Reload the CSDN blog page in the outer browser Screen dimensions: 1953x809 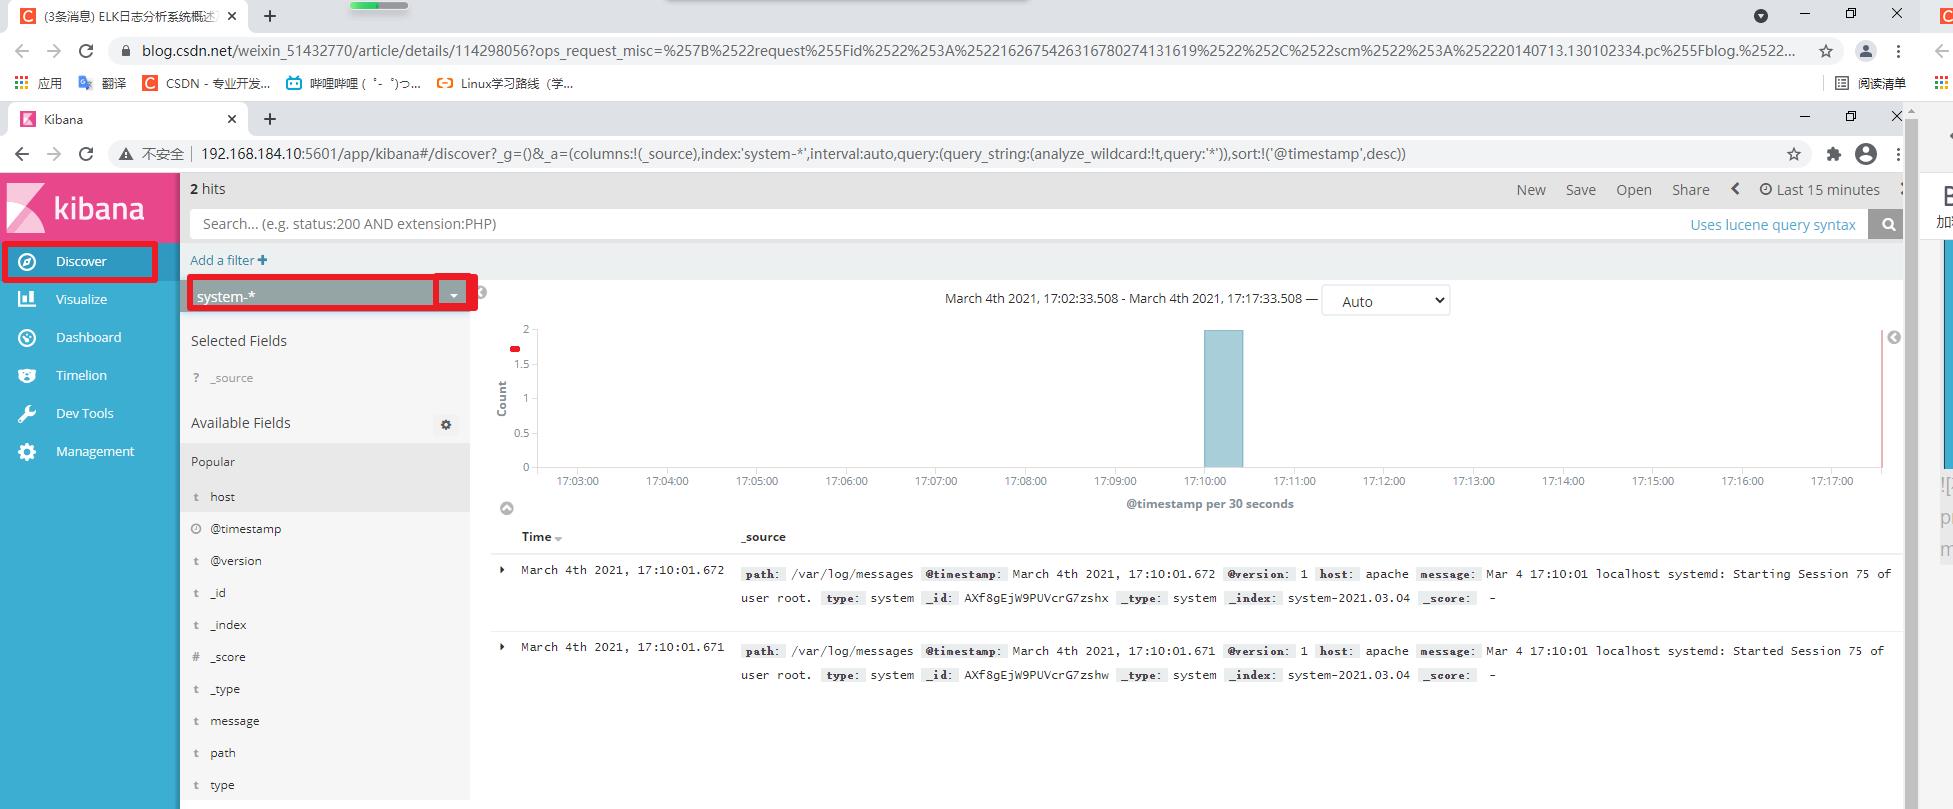[x=86, y=51]
